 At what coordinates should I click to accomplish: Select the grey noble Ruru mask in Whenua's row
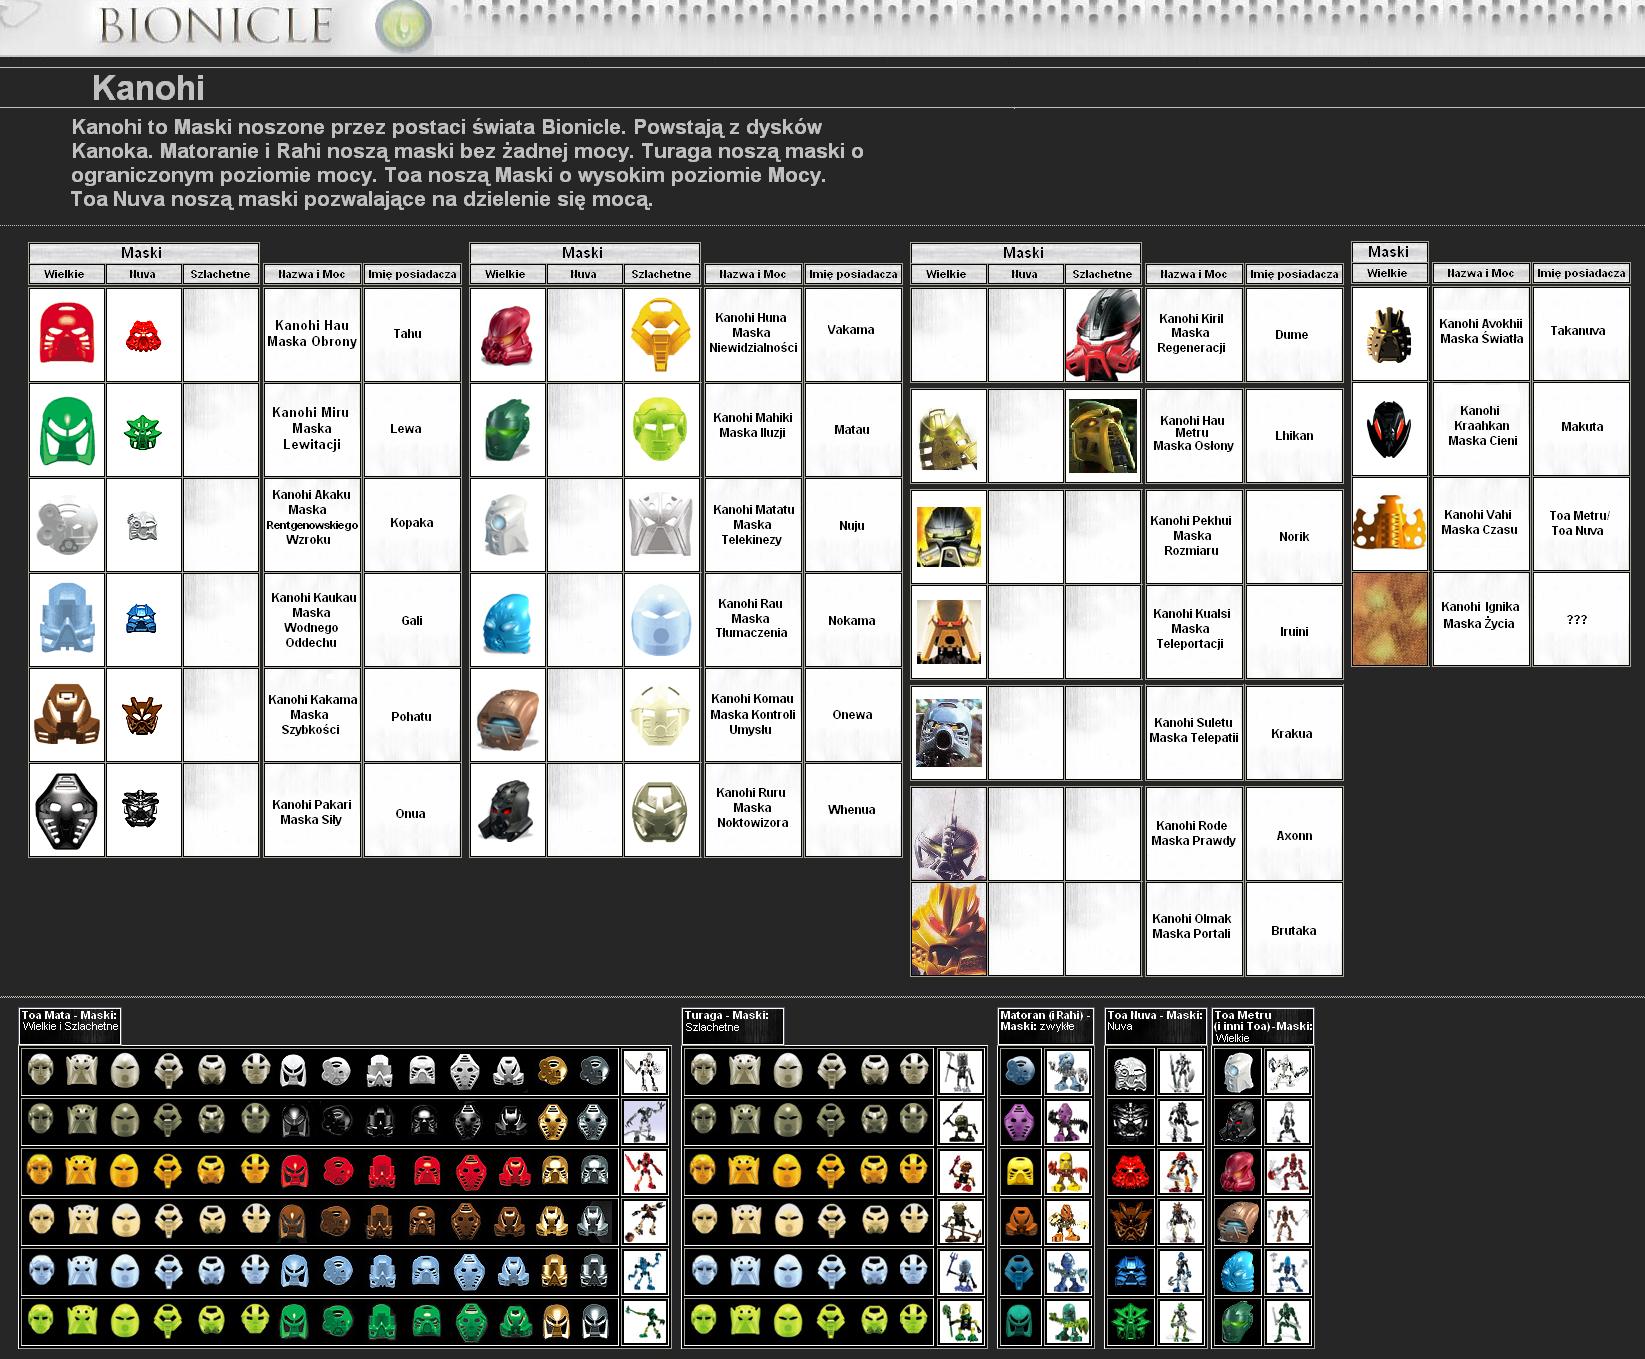(660, 810)
